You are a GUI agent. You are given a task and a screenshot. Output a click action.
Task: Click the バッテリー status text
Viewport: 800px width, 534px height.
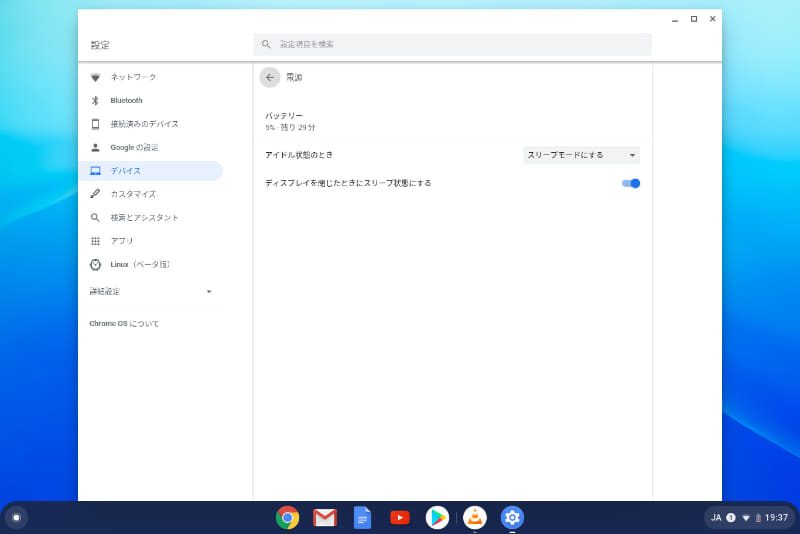pos(290,121)
